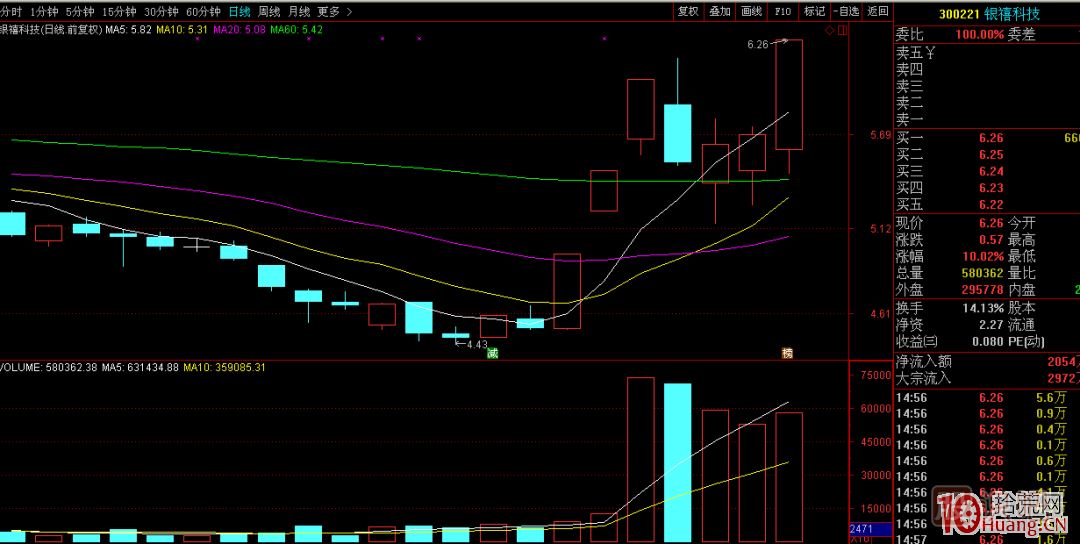Open the F10 company info

pos(783,12)
